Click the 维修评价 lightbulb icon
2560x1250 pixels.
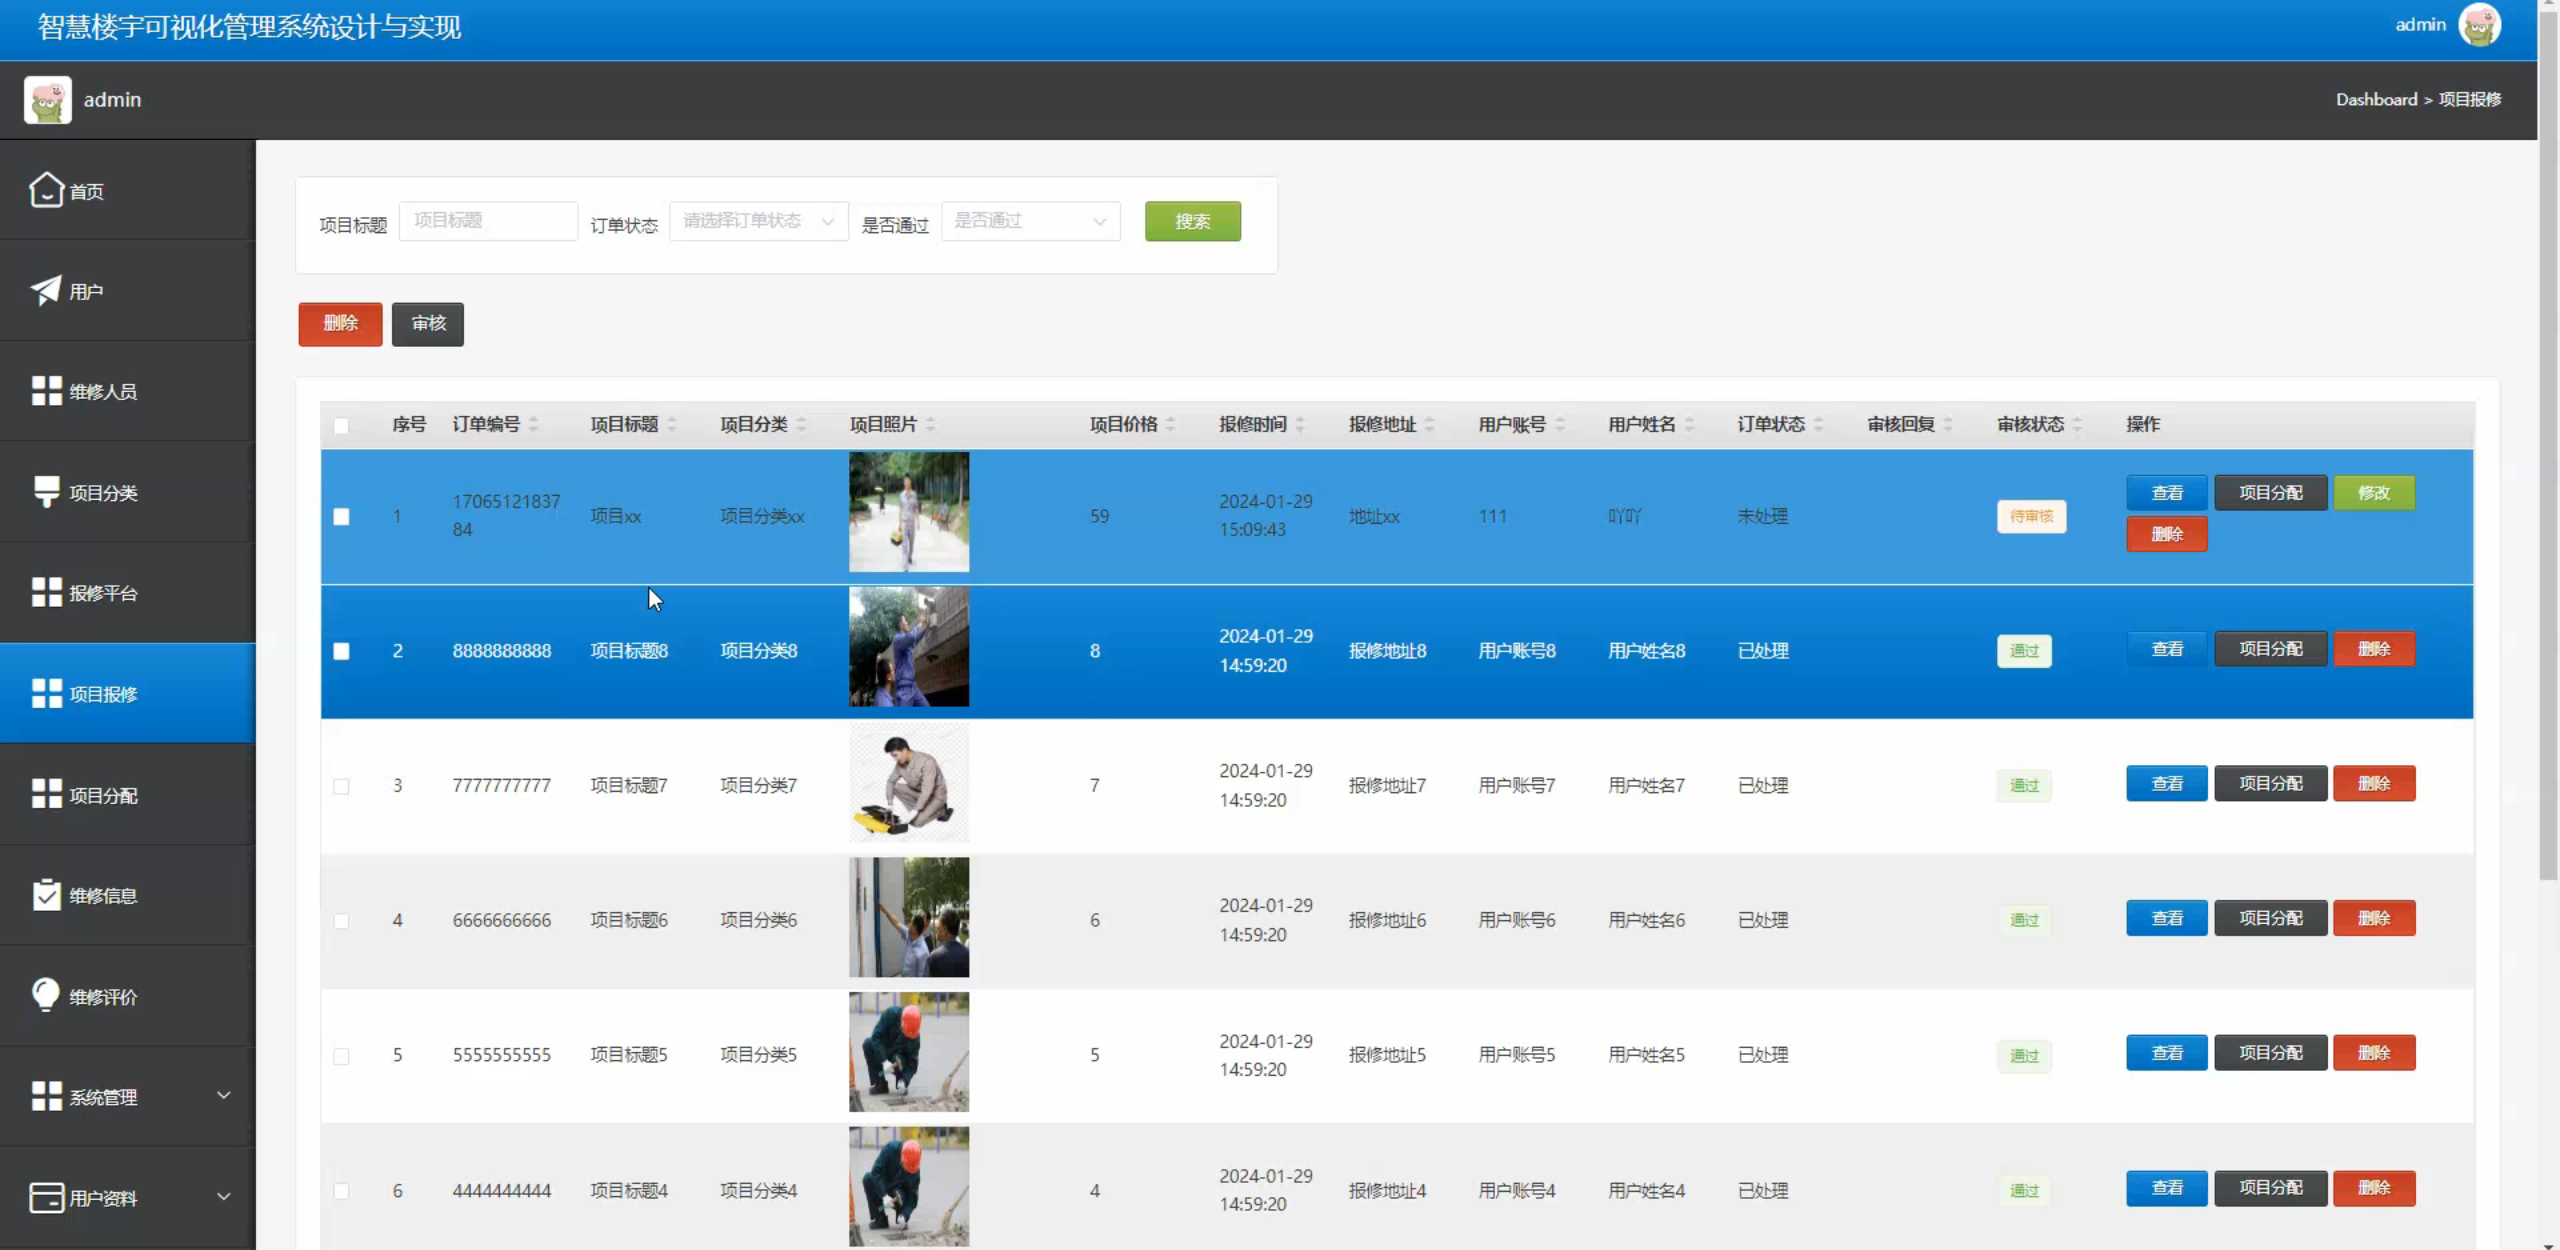[x=46, y=995]
